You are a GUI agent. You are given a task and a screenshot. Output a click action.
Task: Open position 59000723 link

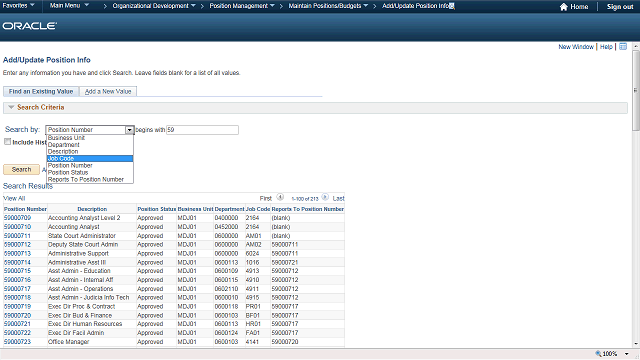17,342
